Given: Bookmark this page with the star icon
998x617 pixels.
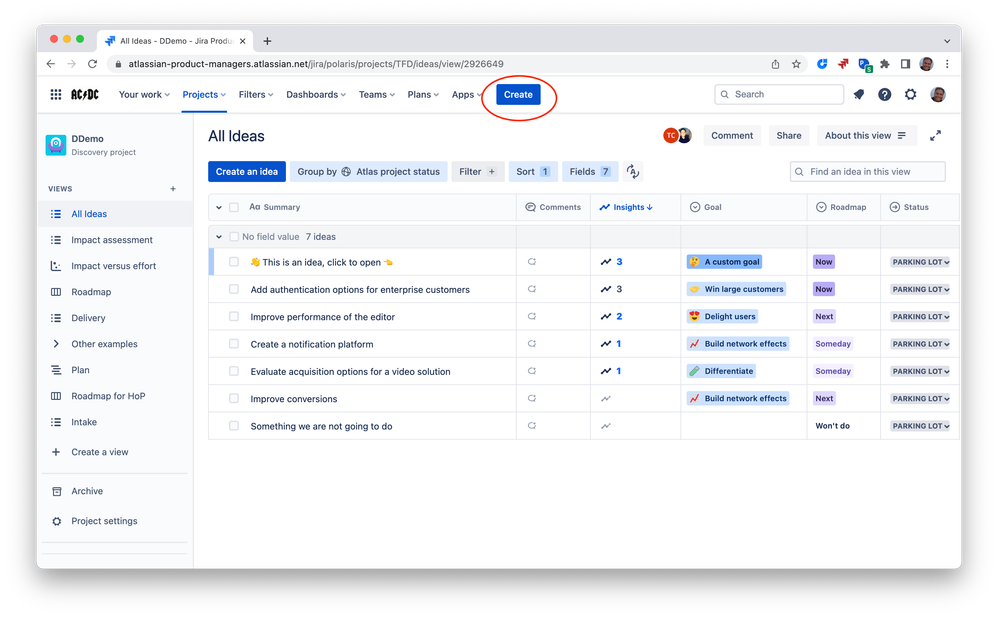Looking at the screenshot, I should tap(796, 64).
